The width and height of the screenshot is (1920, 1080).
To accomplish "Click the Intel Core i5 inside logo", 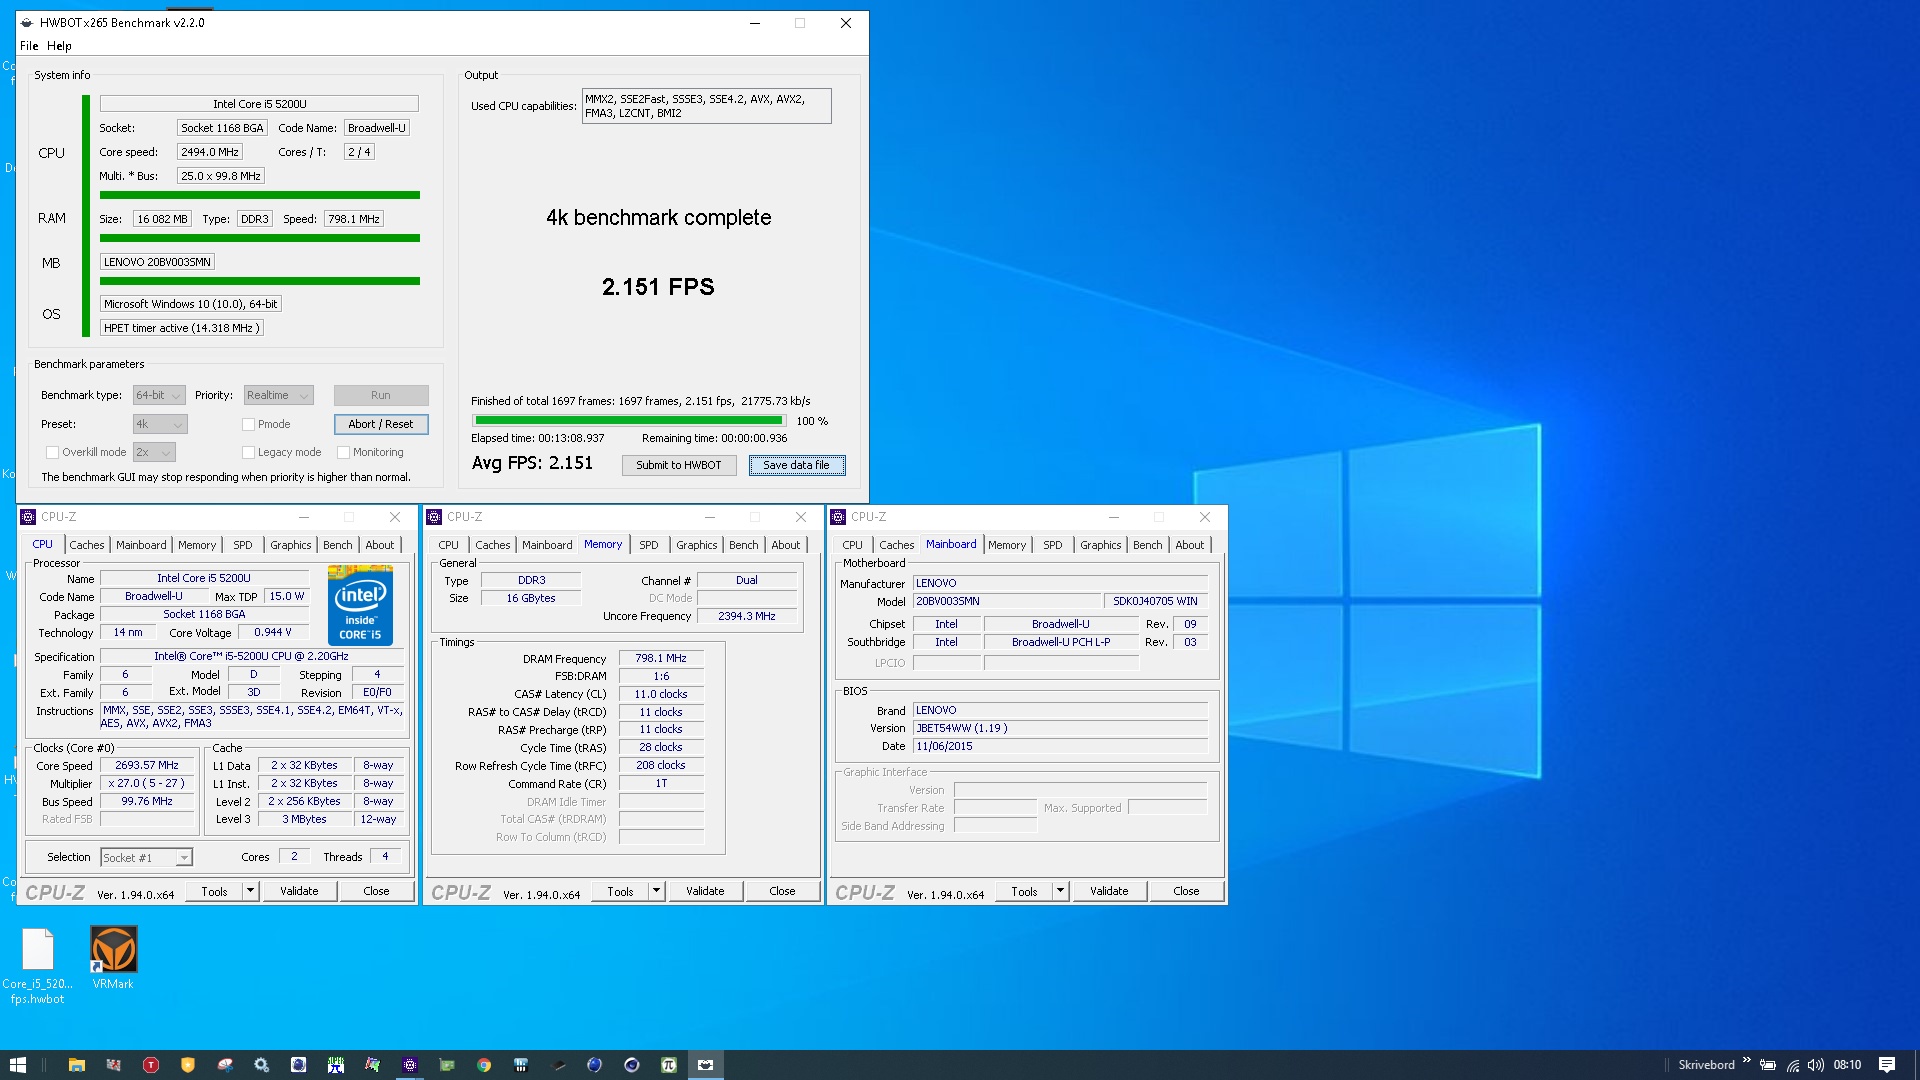I will [x=360, y=605].
